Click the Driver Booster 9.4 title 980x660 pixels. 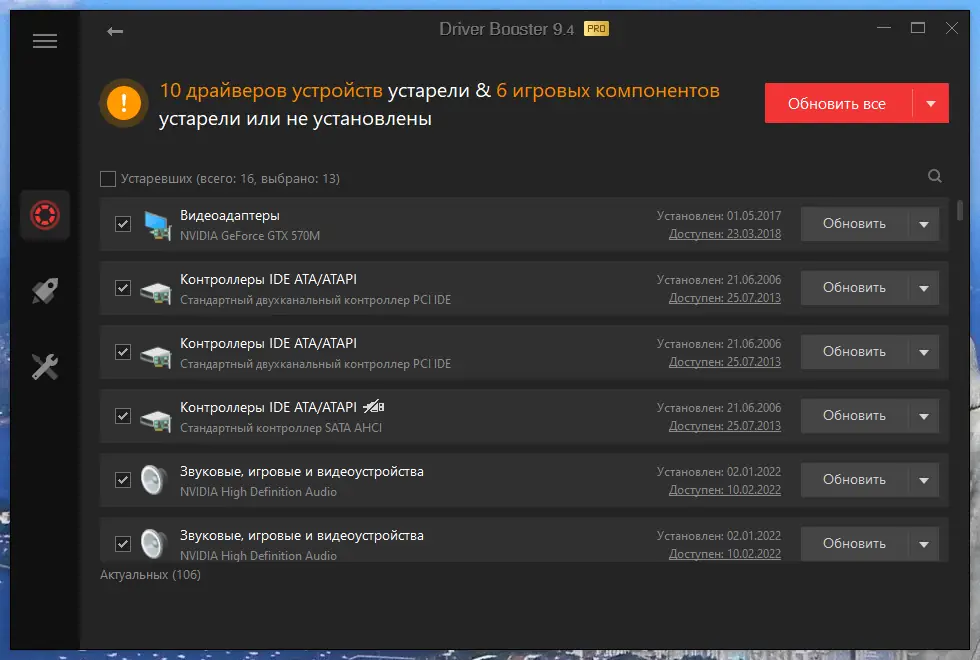(506, 29)
